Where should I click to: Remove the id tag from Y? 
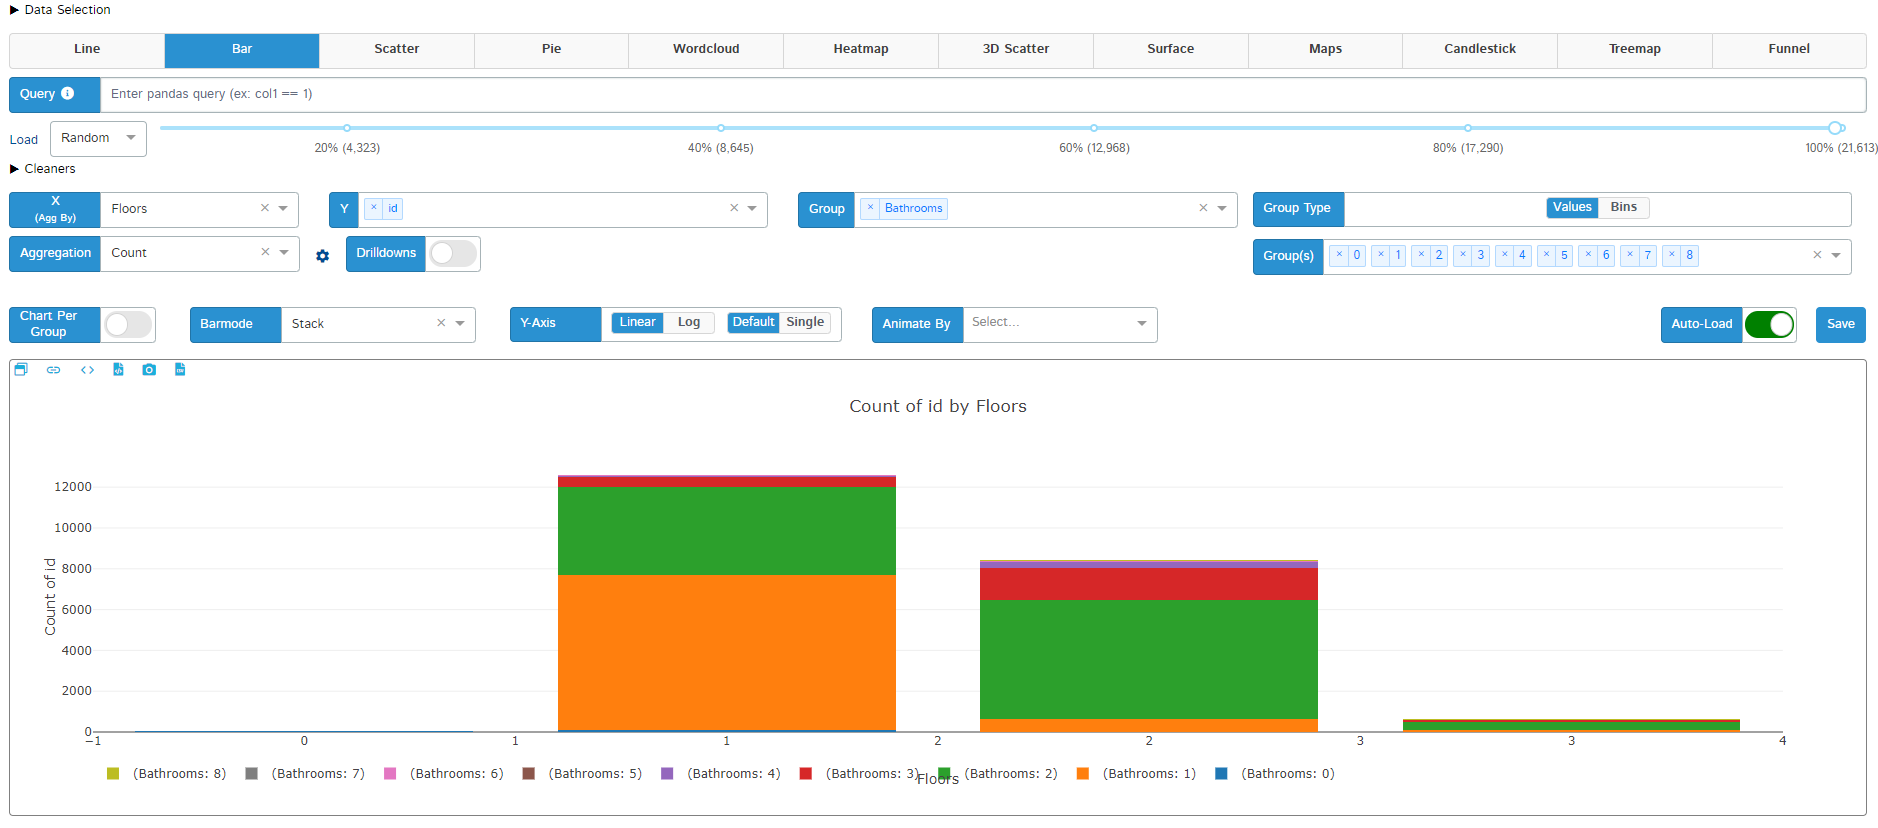(374, 208)
